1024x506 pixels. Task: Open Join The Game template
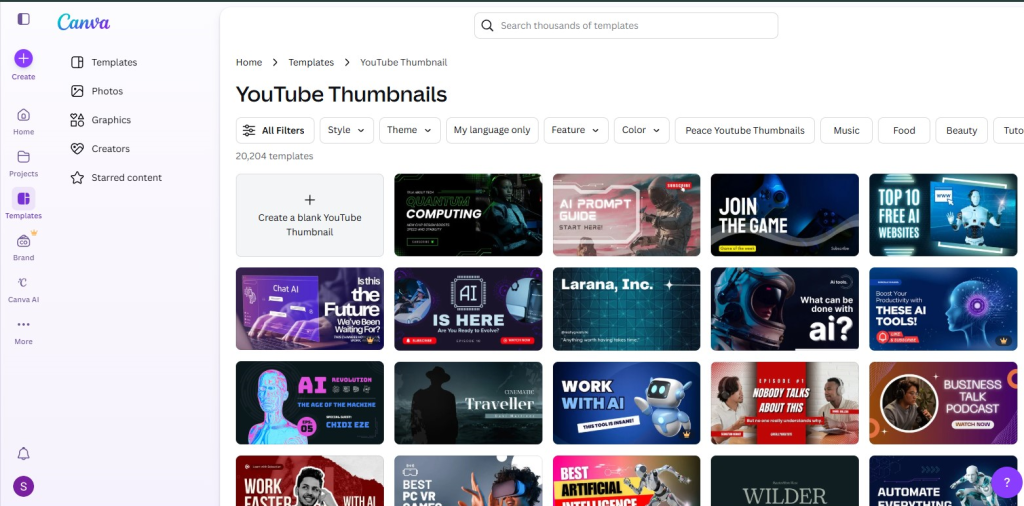pyautogui.click(x=784, y=215)
